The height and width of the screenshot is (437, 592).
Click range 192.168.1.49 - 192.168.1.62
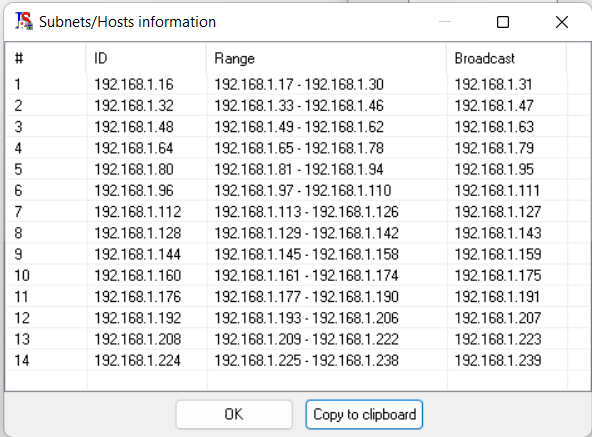299,127
